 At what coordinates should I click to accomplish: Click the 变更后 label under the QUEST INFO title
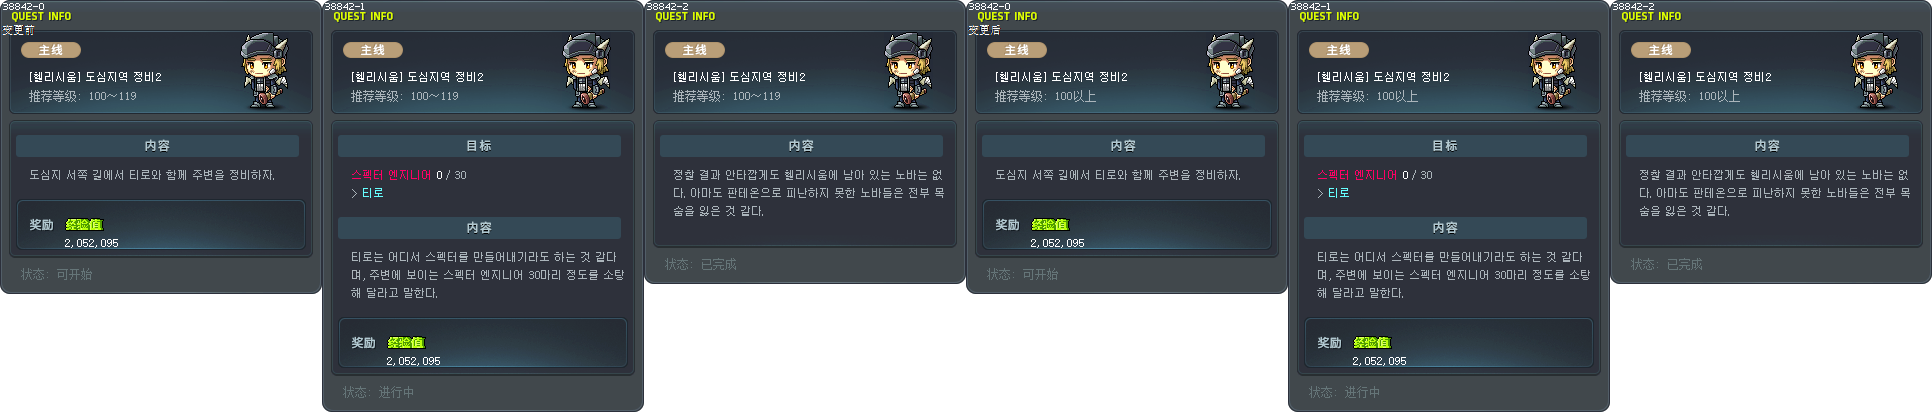point(984,30)
